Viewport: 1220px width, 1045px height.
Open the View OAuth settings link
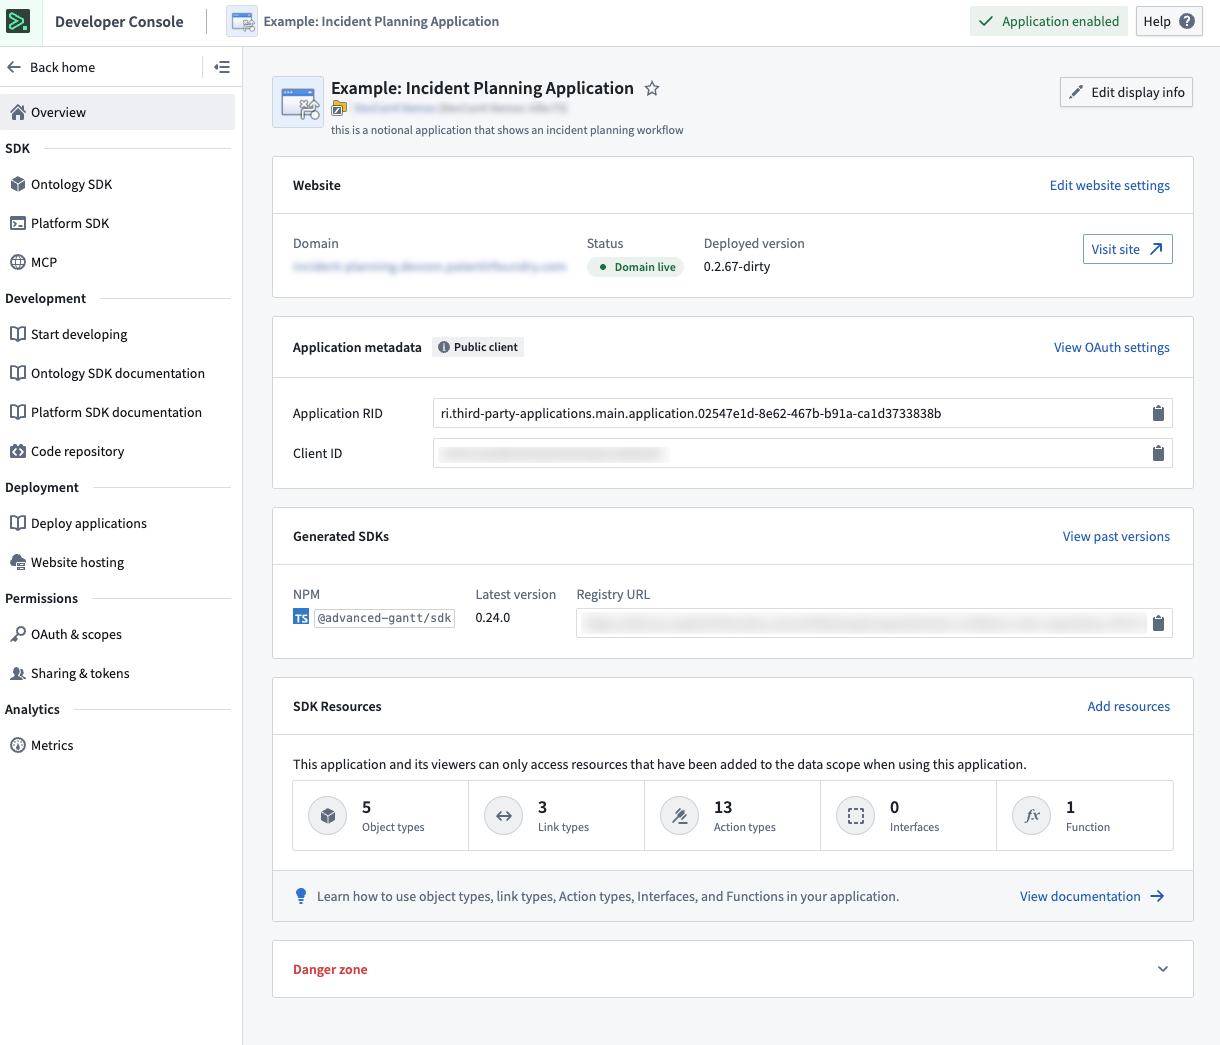1111,347
